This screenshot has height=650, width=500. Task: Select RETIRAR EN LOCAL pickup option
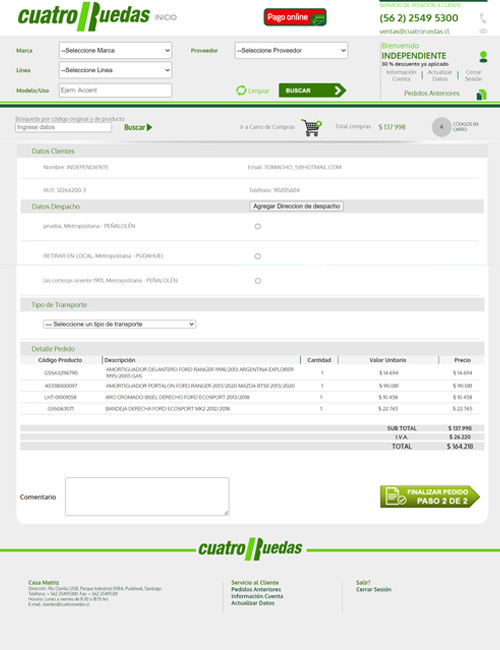(x=257, y=256)
